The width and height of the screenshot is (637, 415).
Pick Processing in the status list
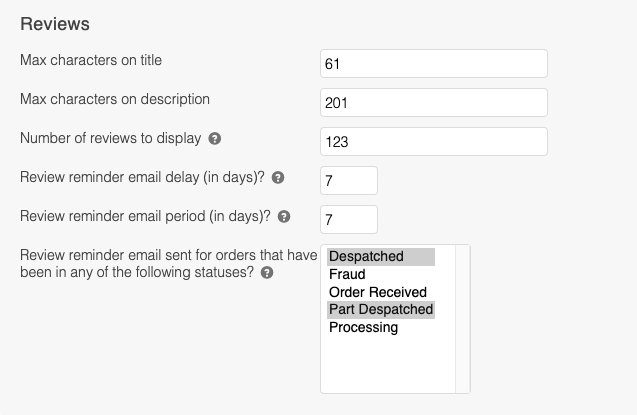[x=363, y=327]
